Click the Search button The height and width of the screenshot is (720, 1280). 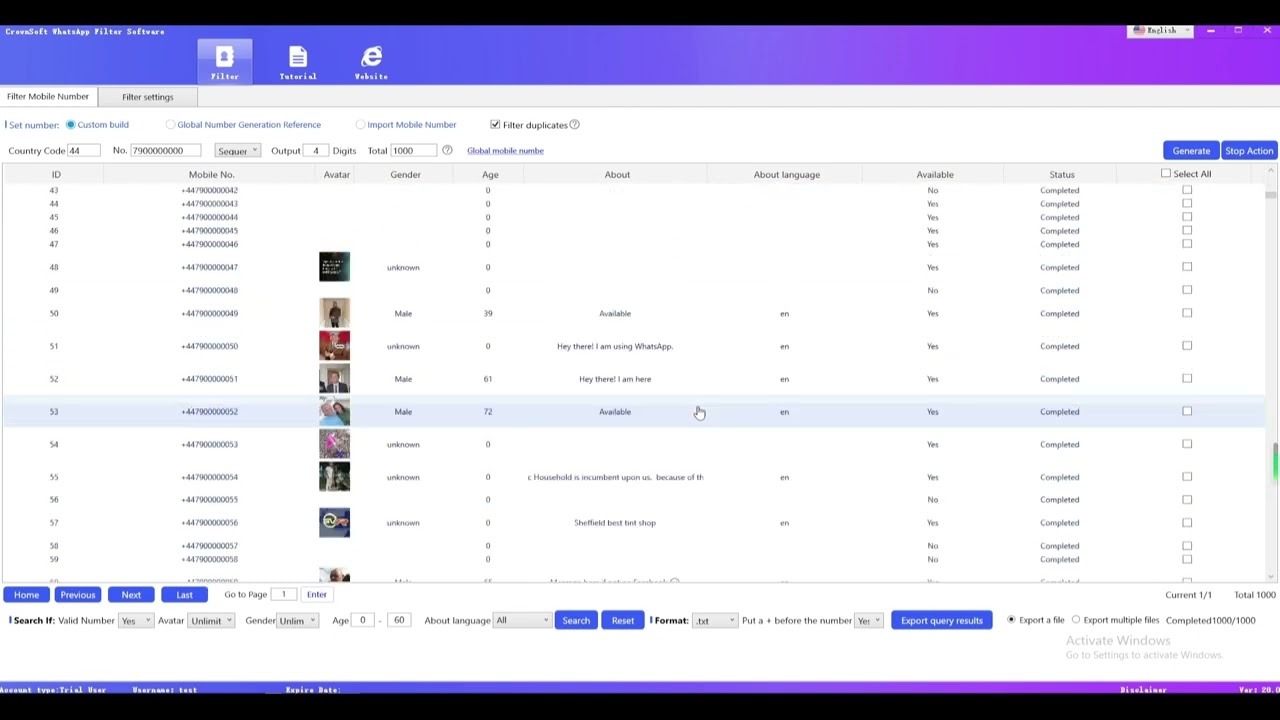[x=576, y=621]
